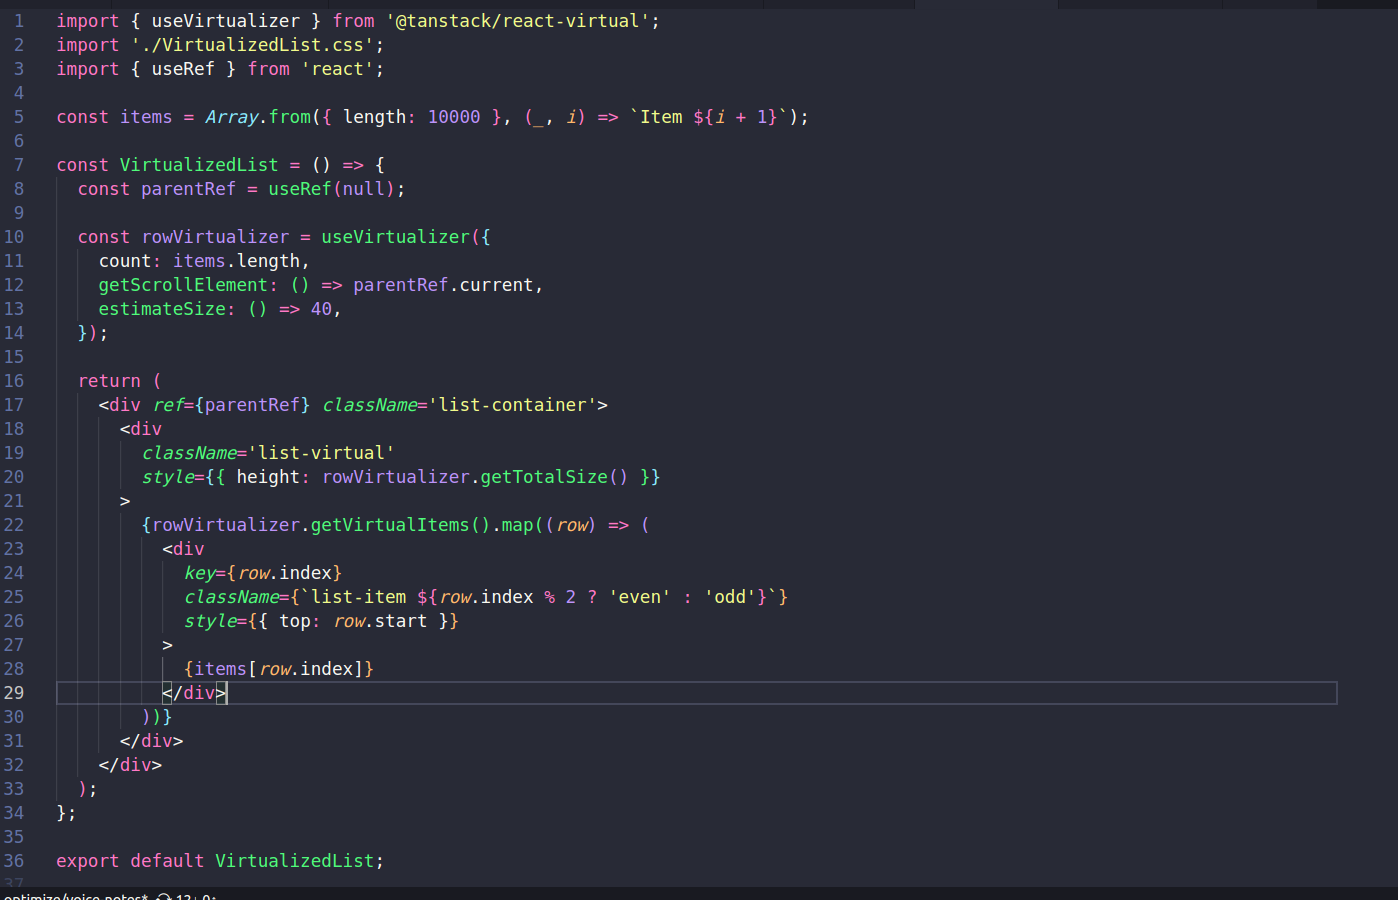Screen dimensions: 1398x900
Task: Click line number 29 in the gutter
Action: (14, 693)
